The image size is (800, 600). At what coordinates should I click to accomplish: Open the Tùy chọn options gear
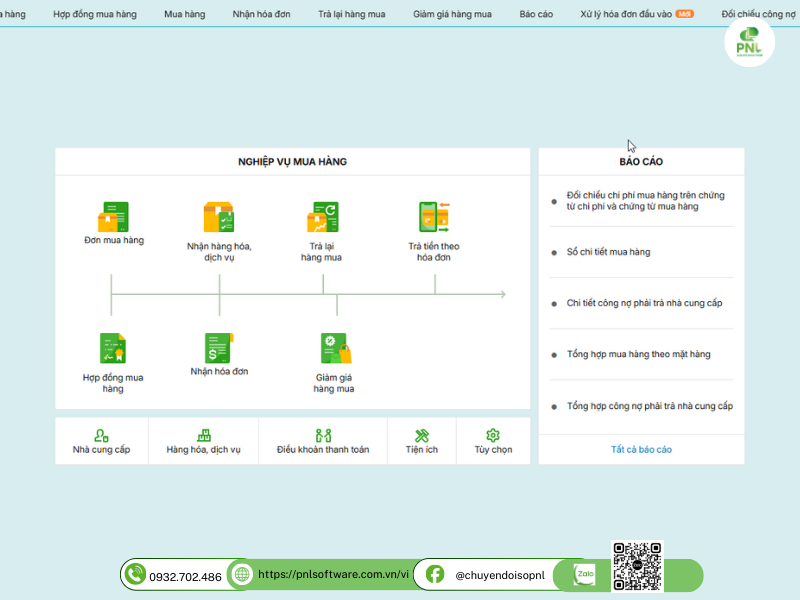[x=493, y=441]
